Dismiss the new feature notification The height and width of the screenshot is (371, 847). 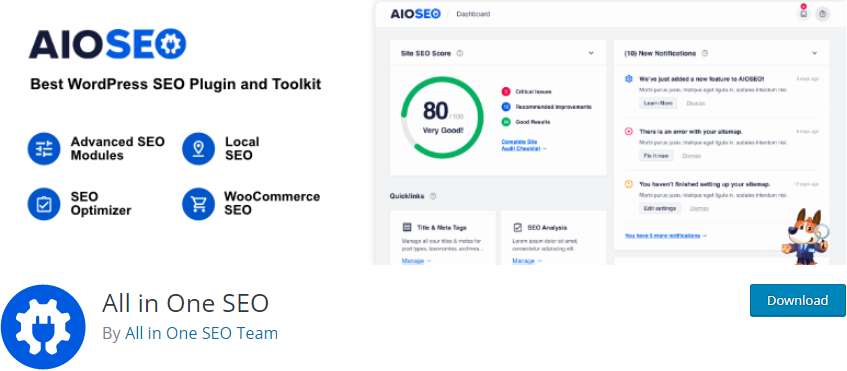(x=696, y=103)
